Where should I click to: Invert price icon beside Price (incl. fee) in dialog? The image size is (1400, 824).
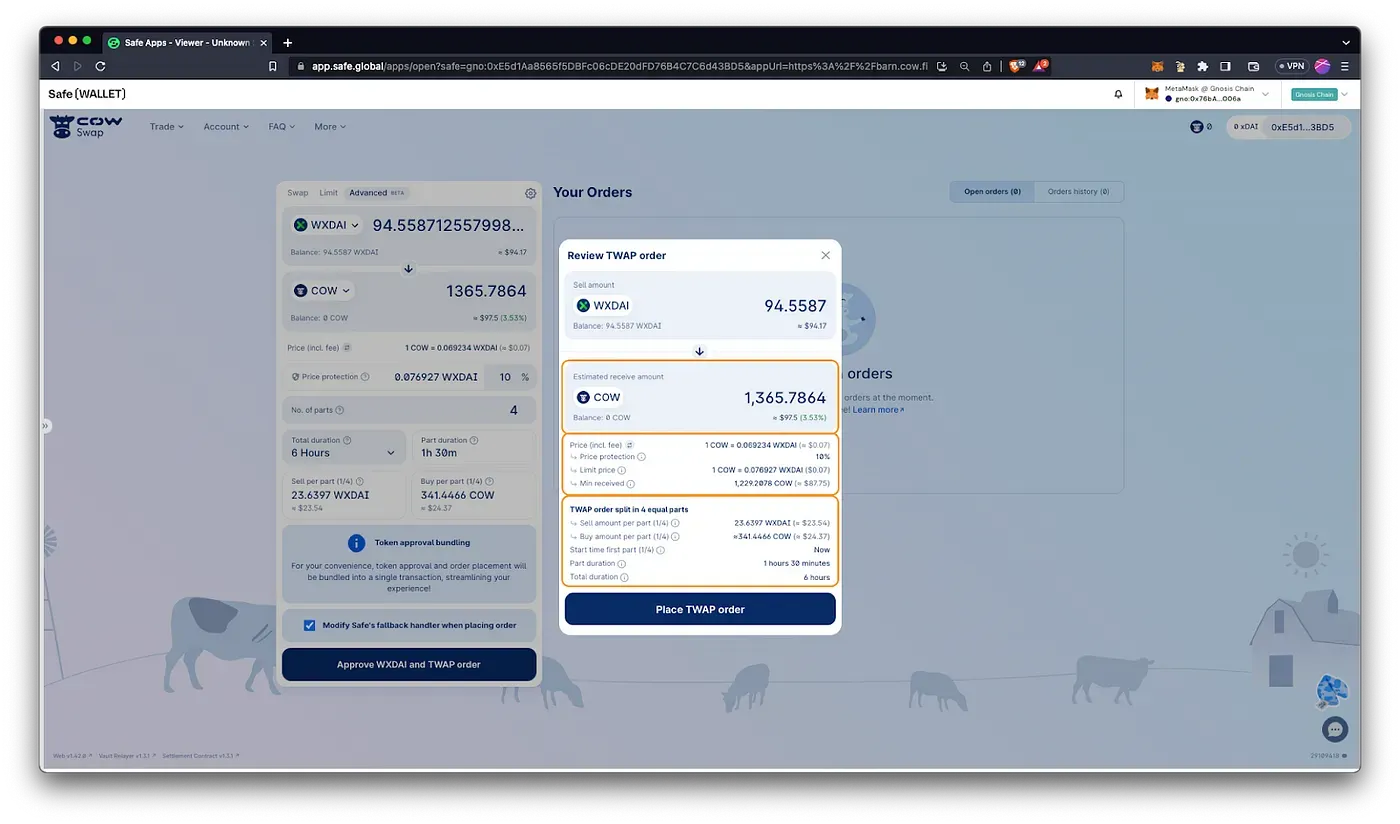click(x=630, y=444)
